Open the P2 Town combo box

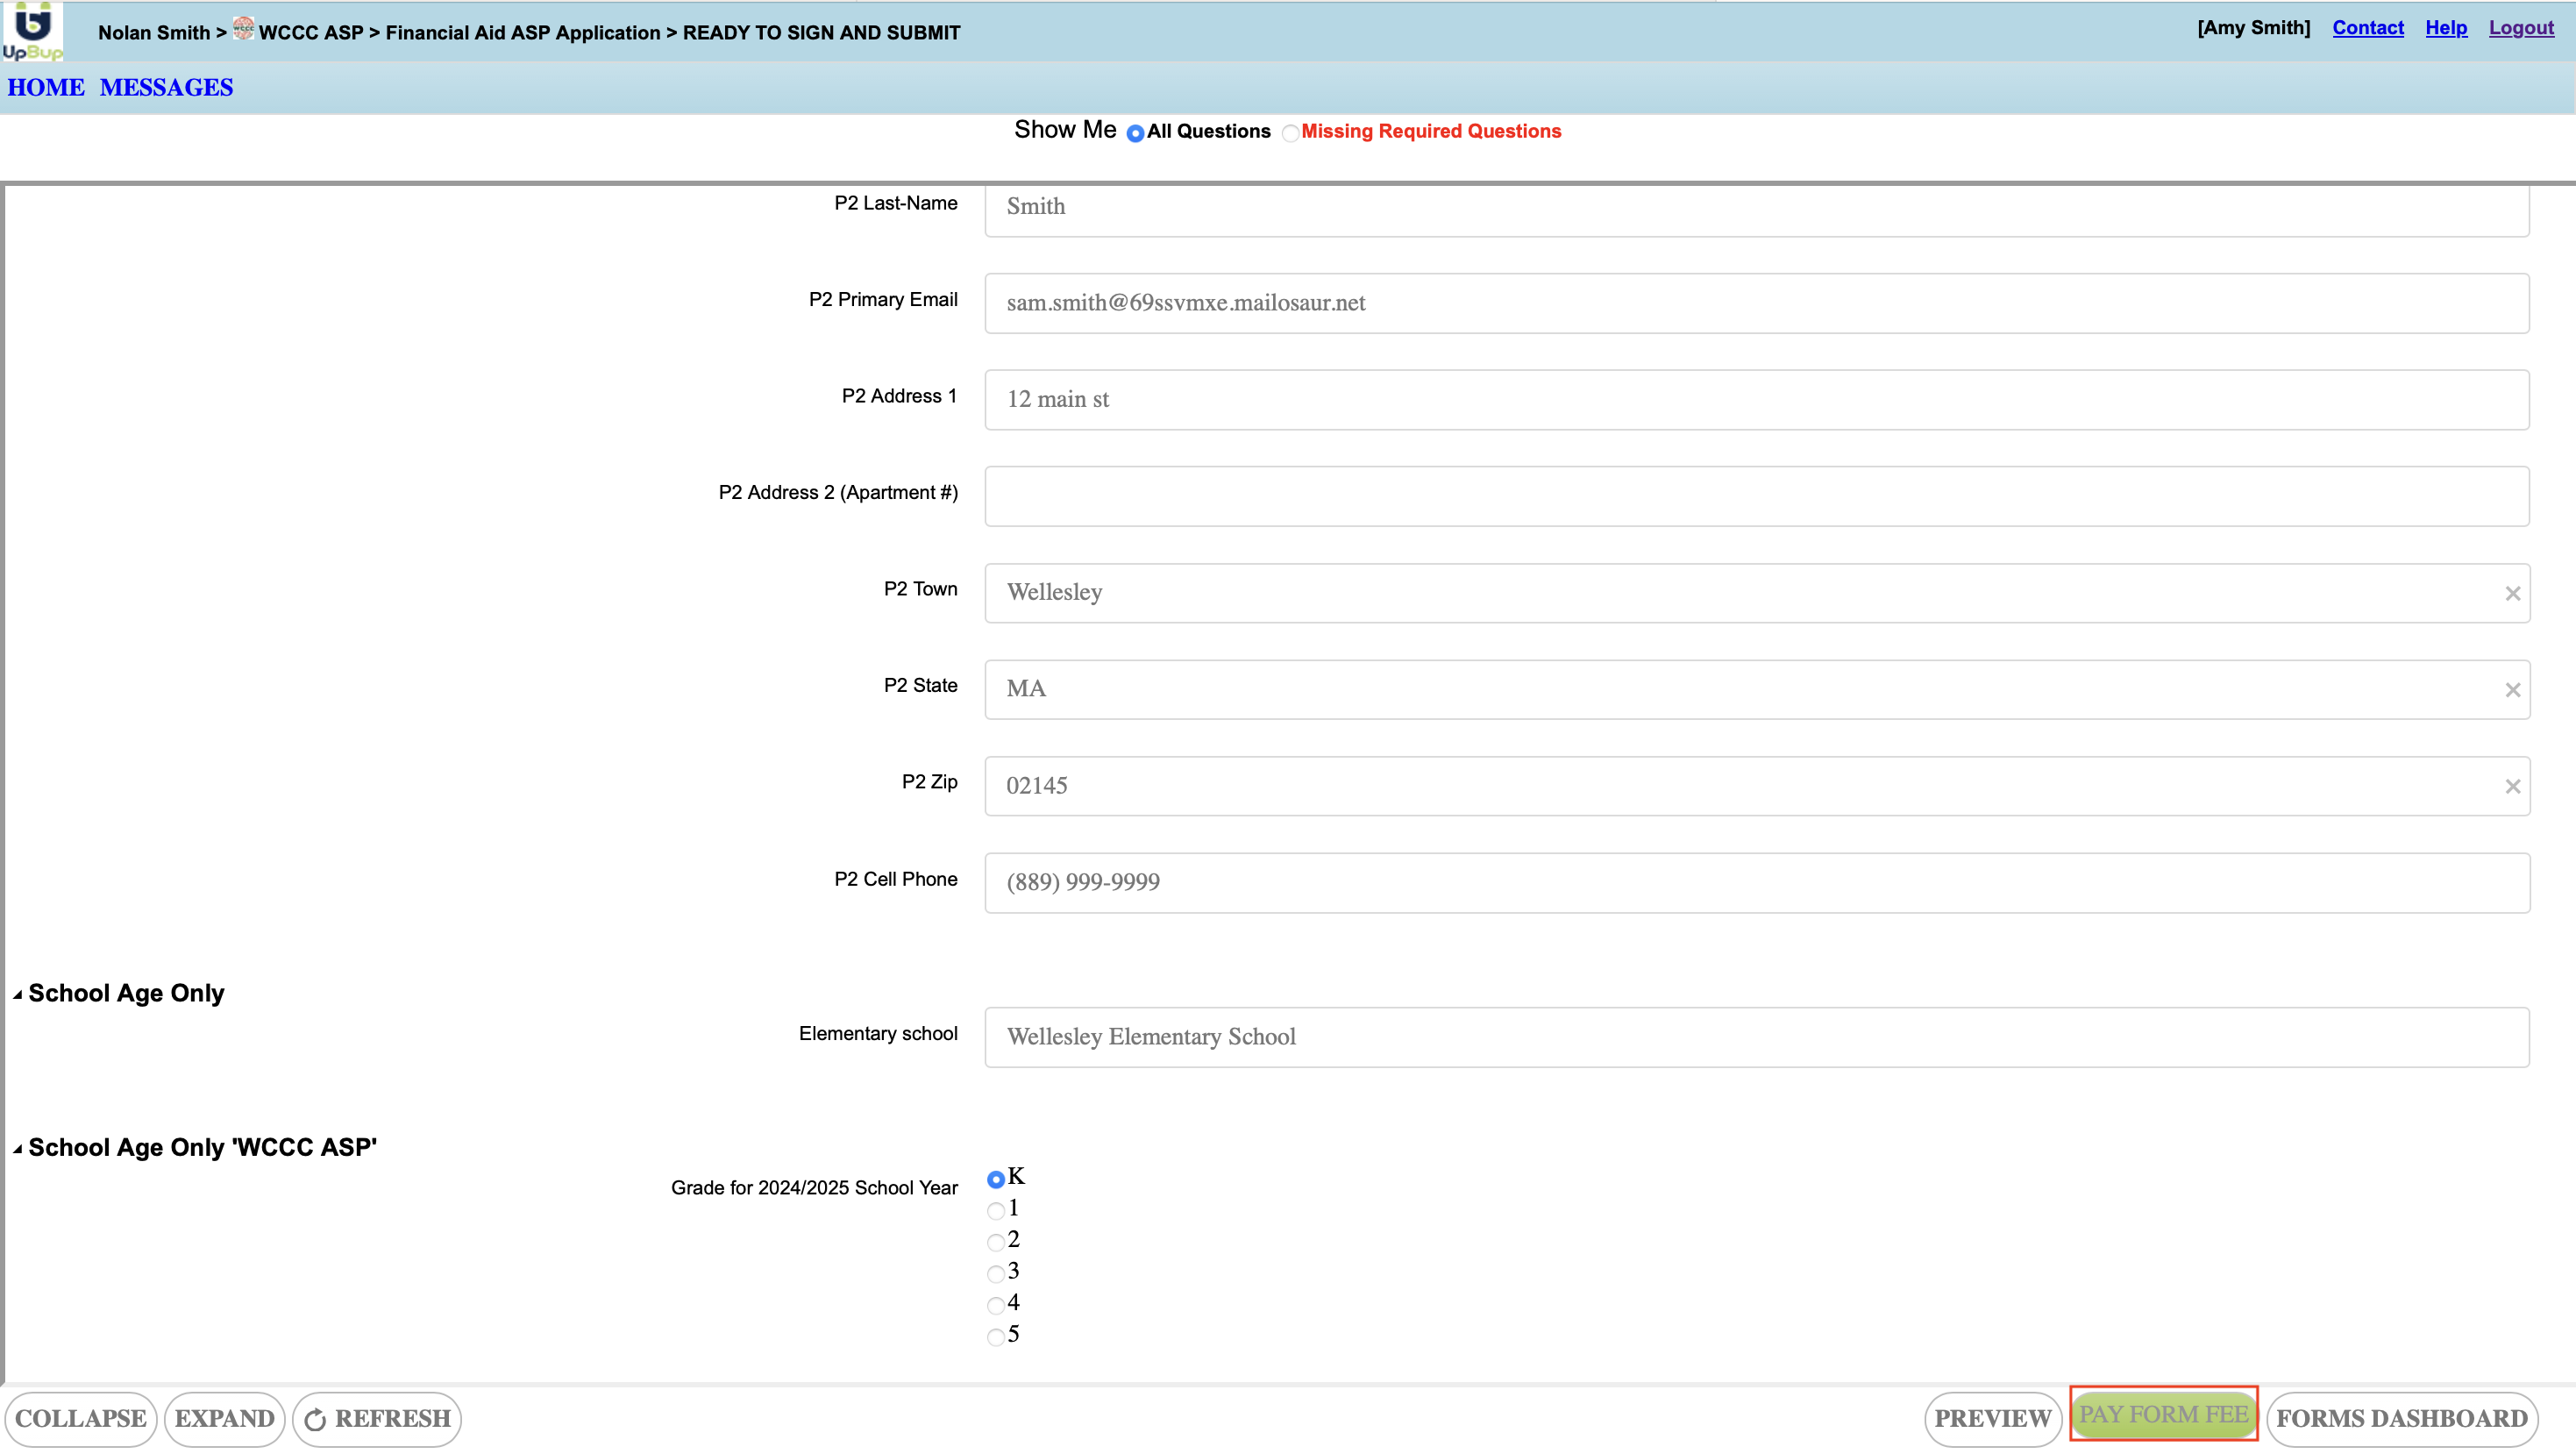click(1740, 593)
